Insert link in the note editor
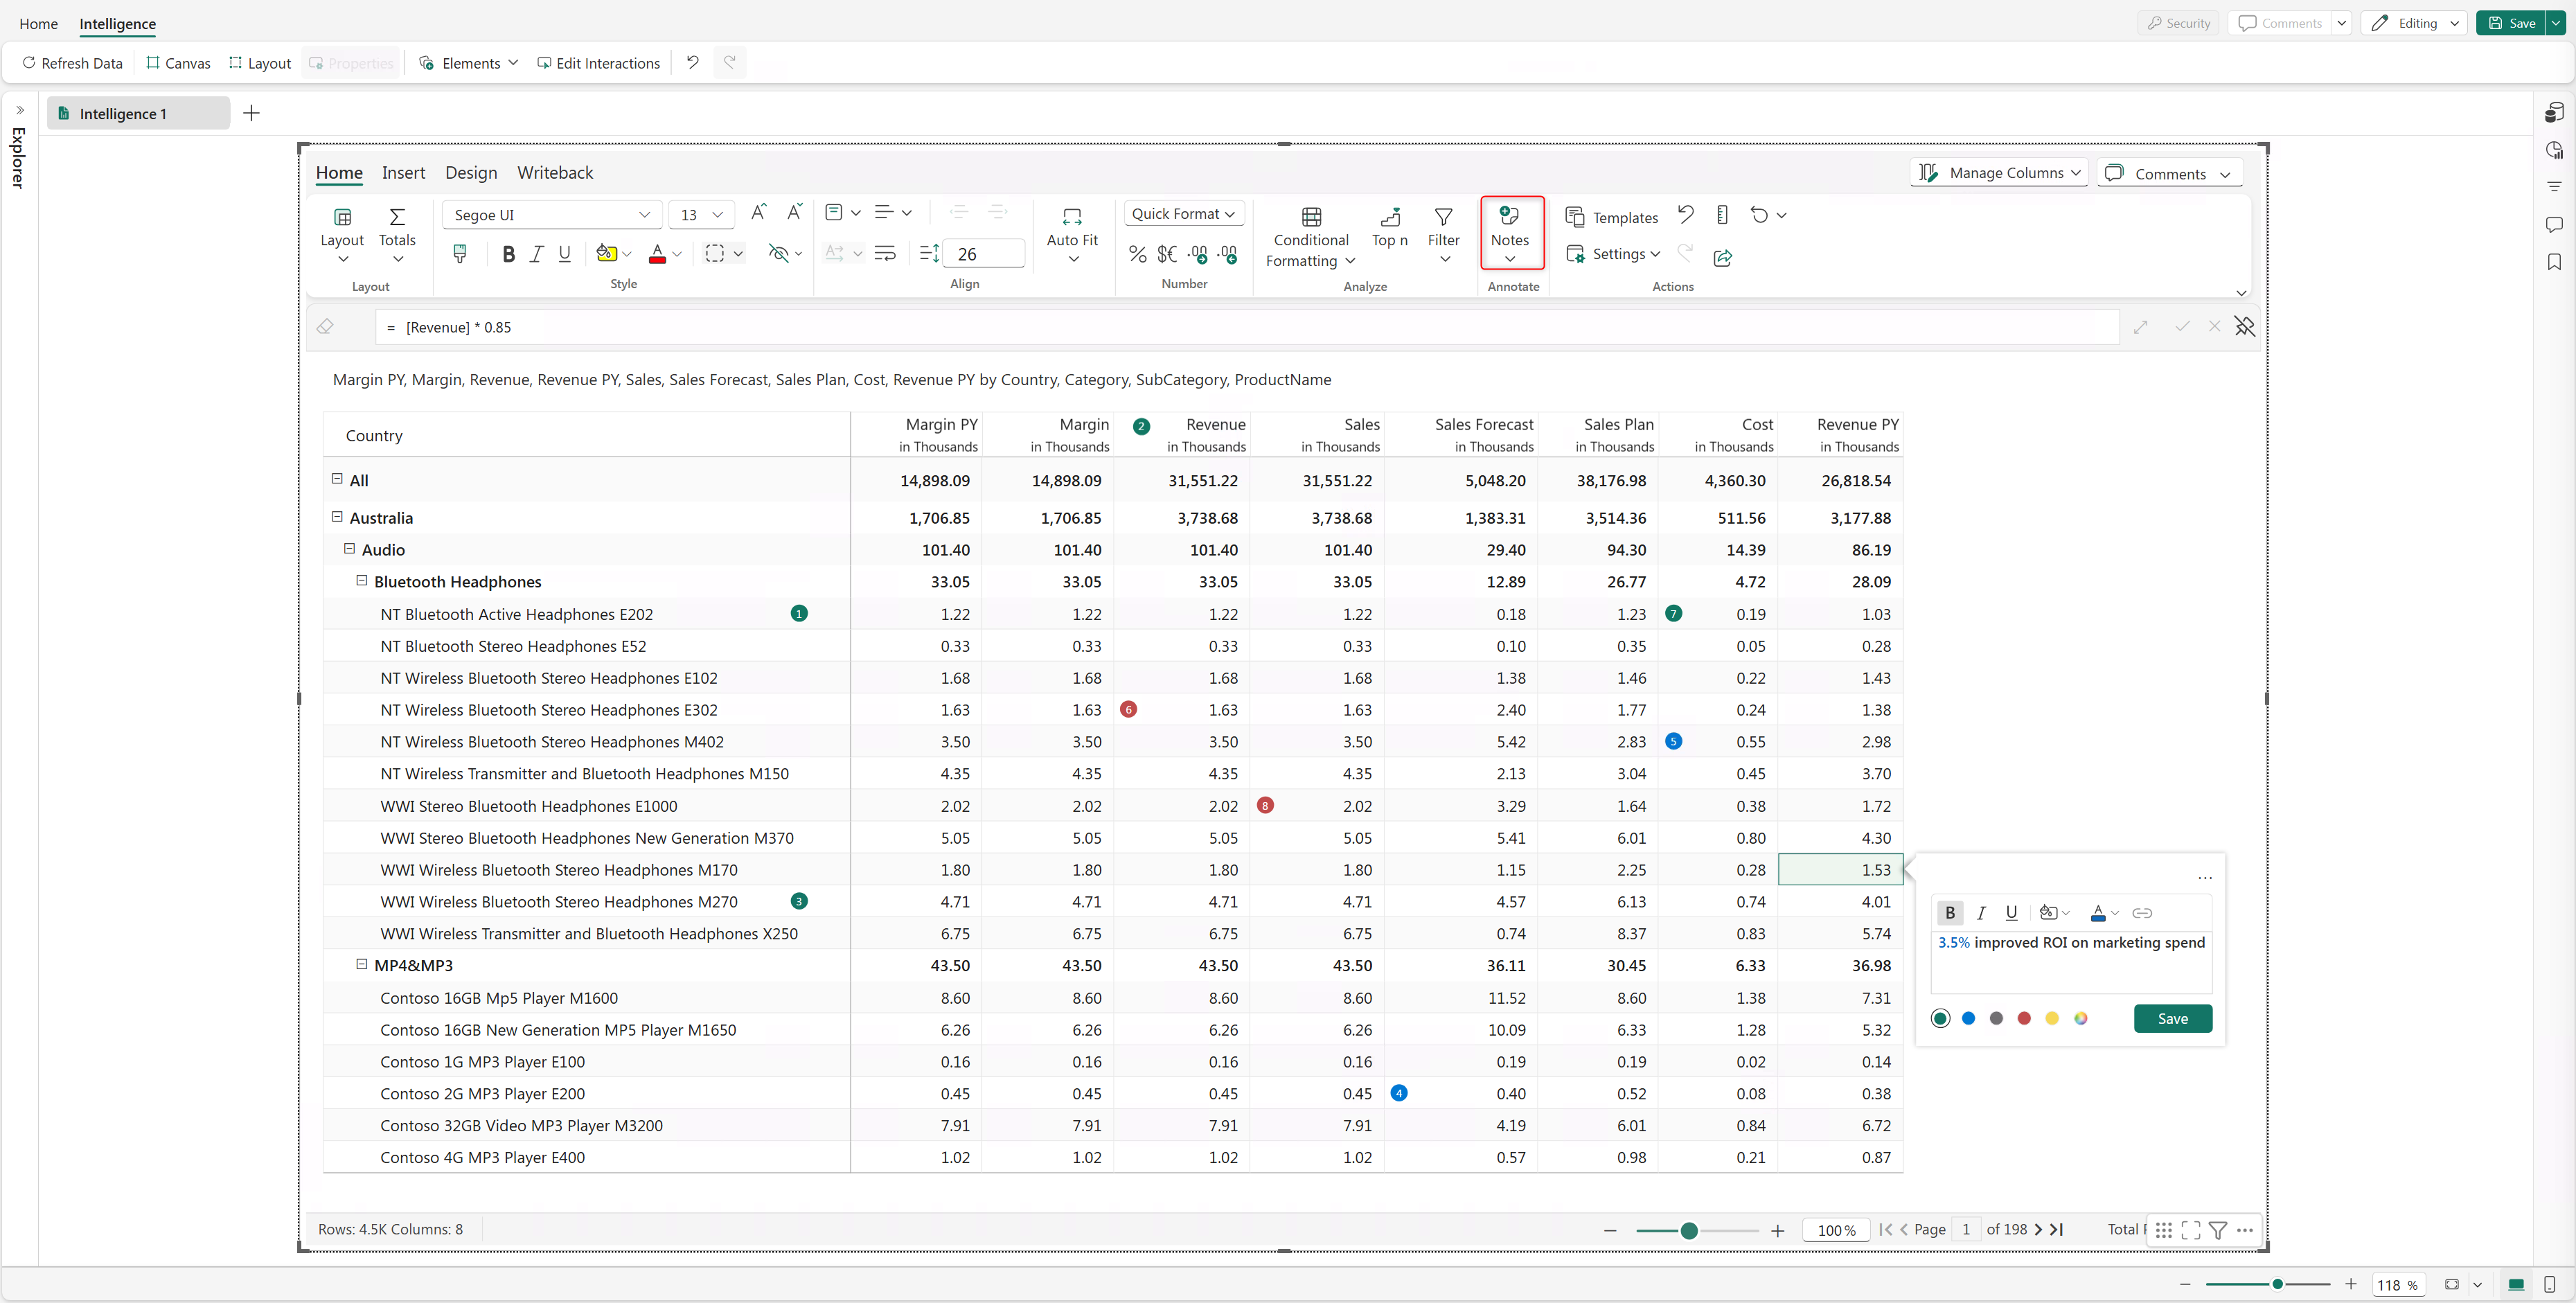This screenshot has height=1303, width=2576. pyautogui.click(x=2141, y=913)
